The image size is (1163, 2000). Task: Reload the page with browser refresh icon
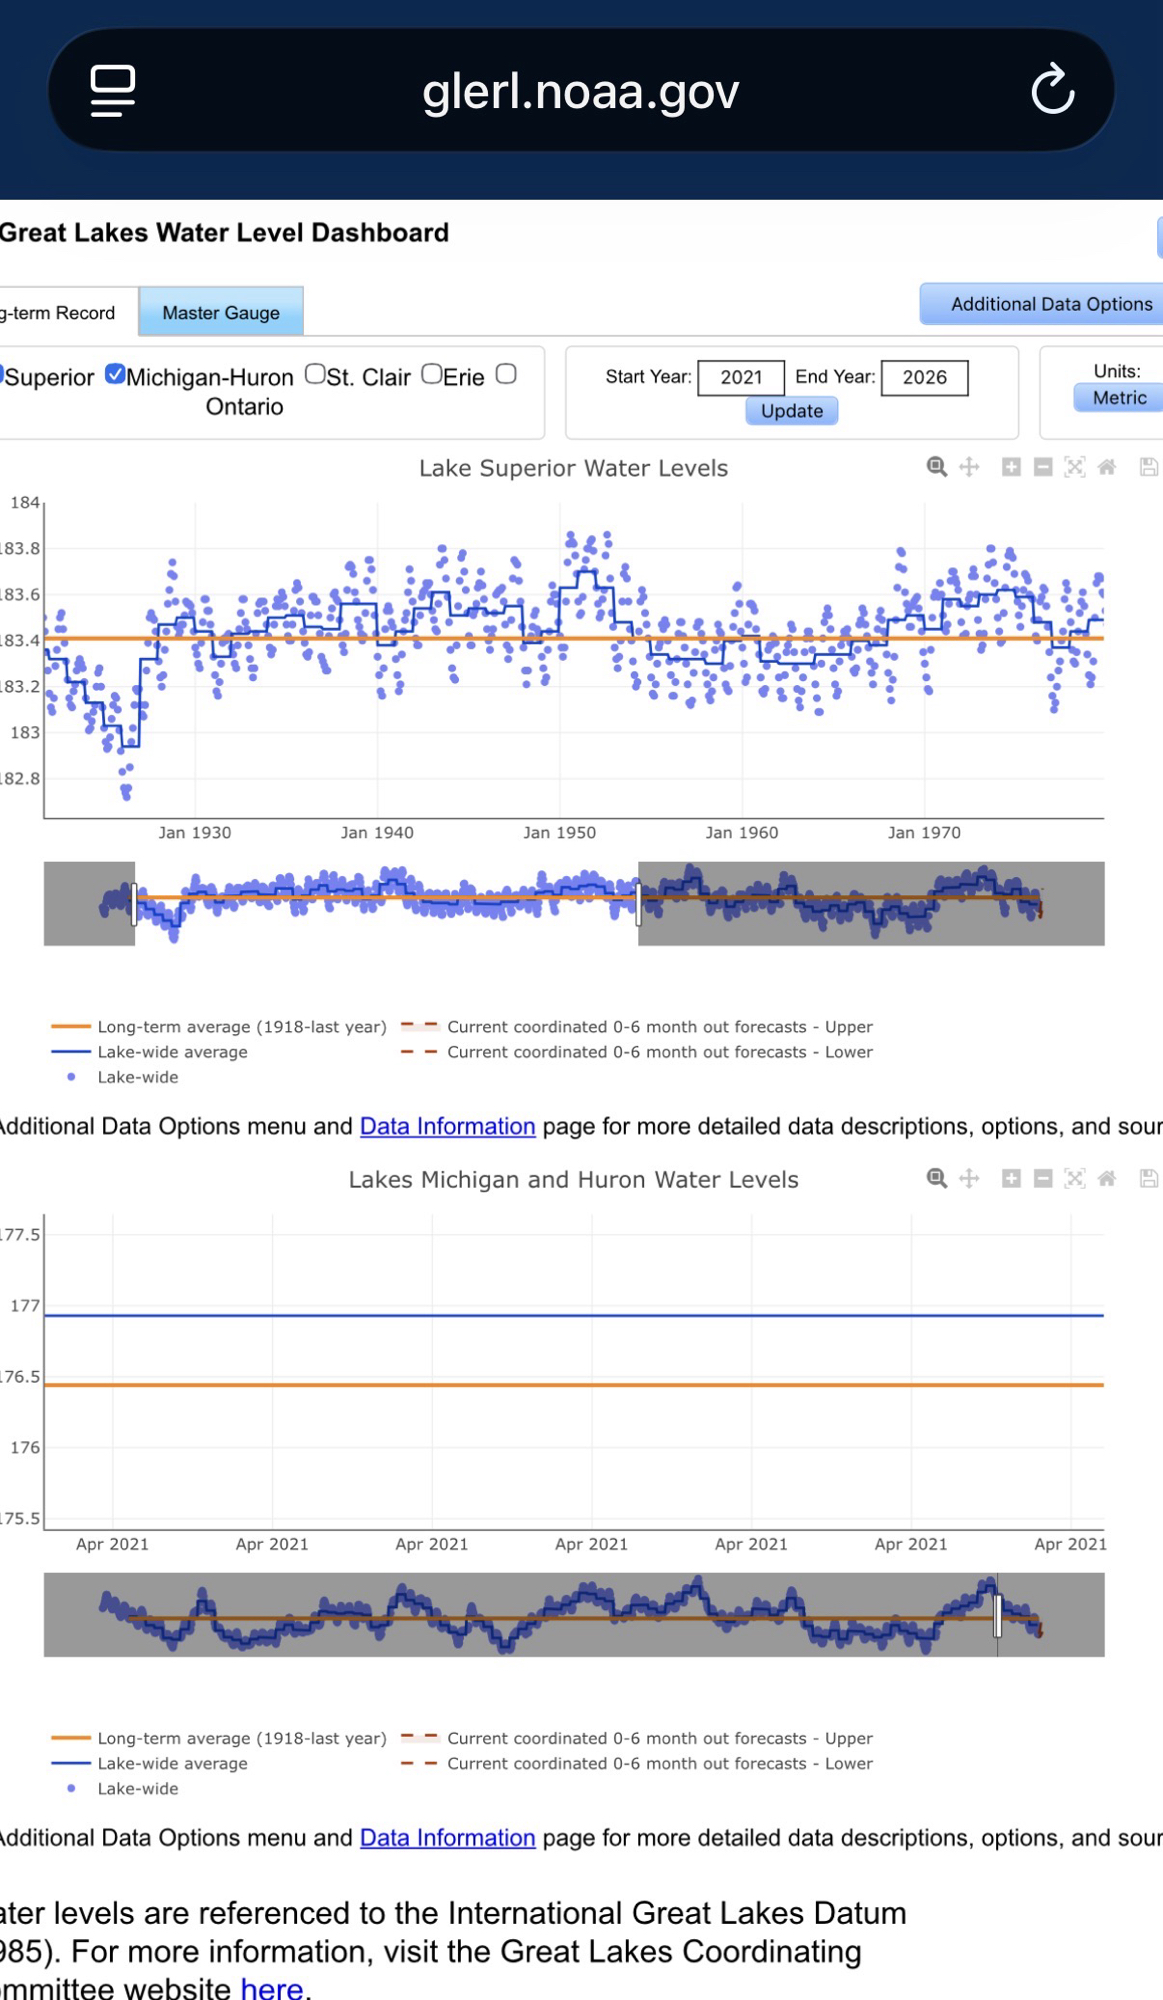point(1052,90)
